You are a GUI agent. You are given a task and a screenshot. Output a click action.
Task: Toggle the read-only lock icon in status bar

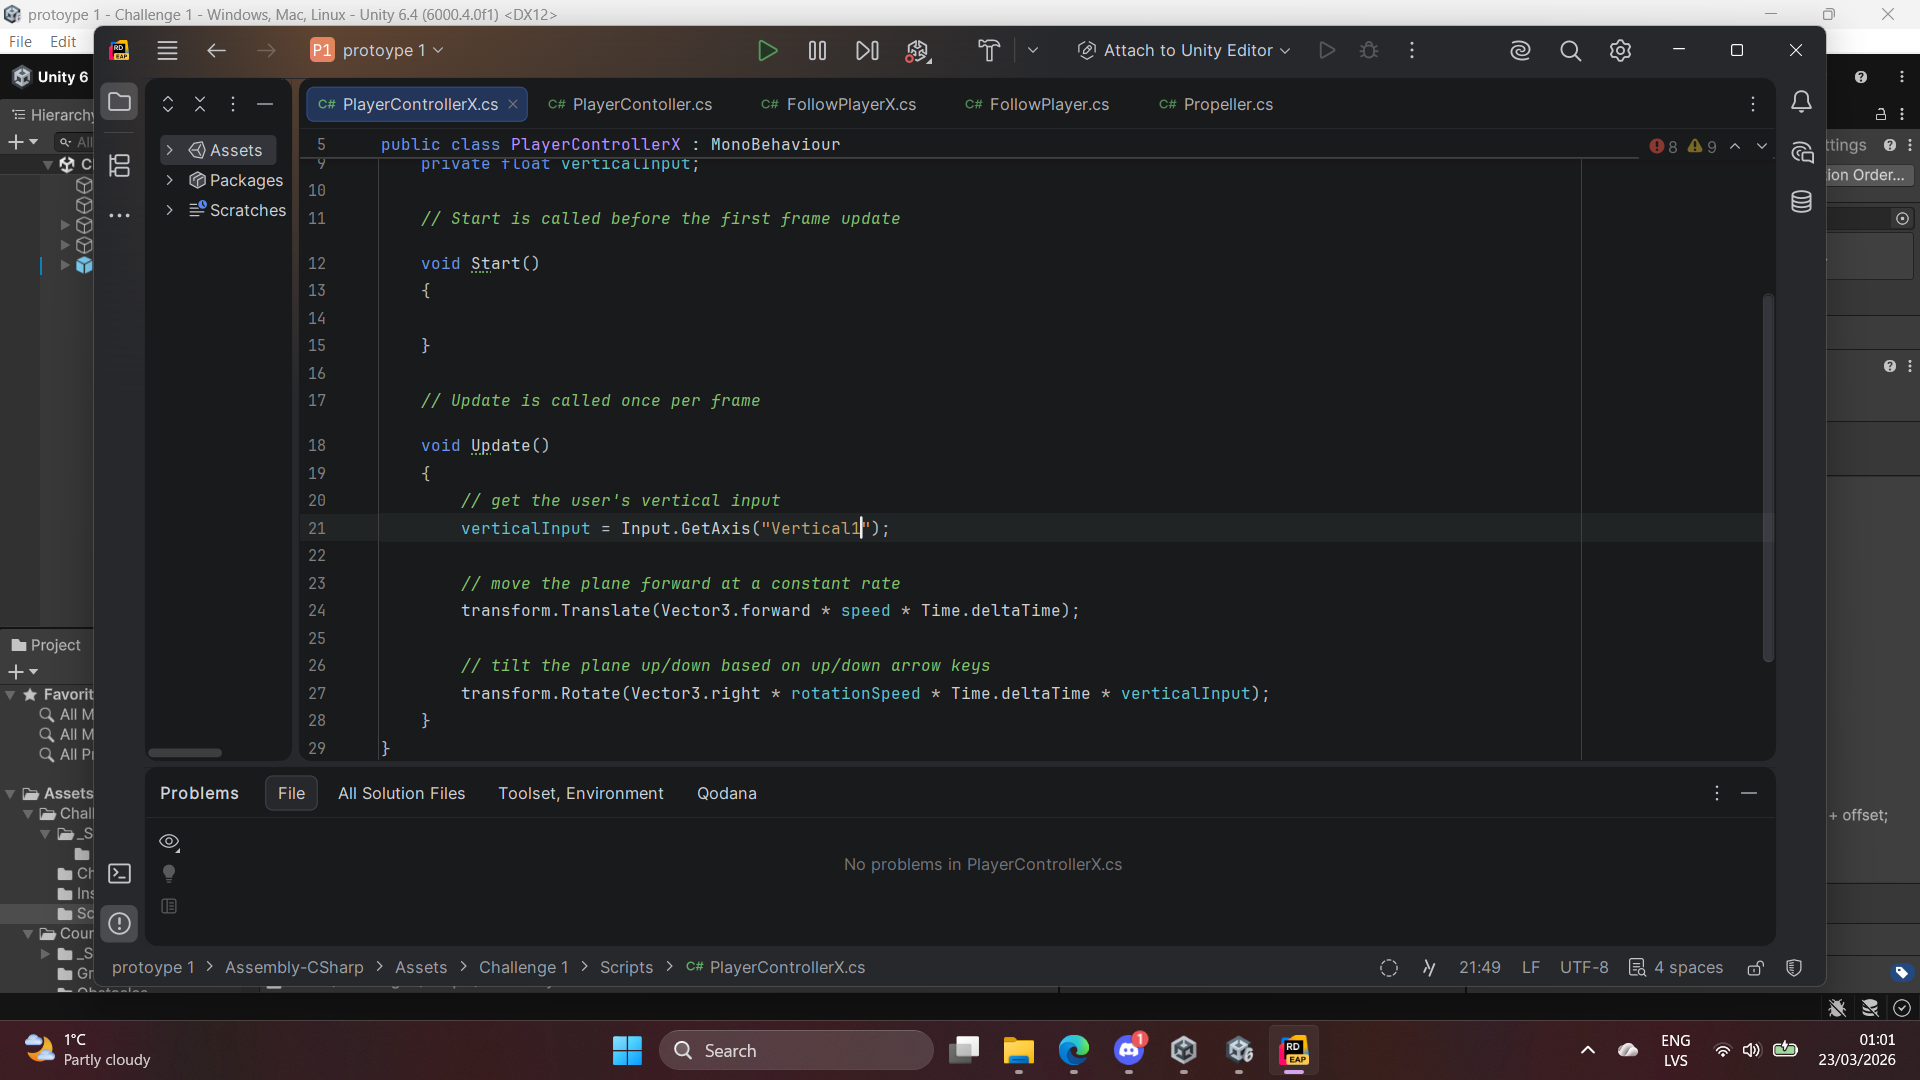point(1755,968)
